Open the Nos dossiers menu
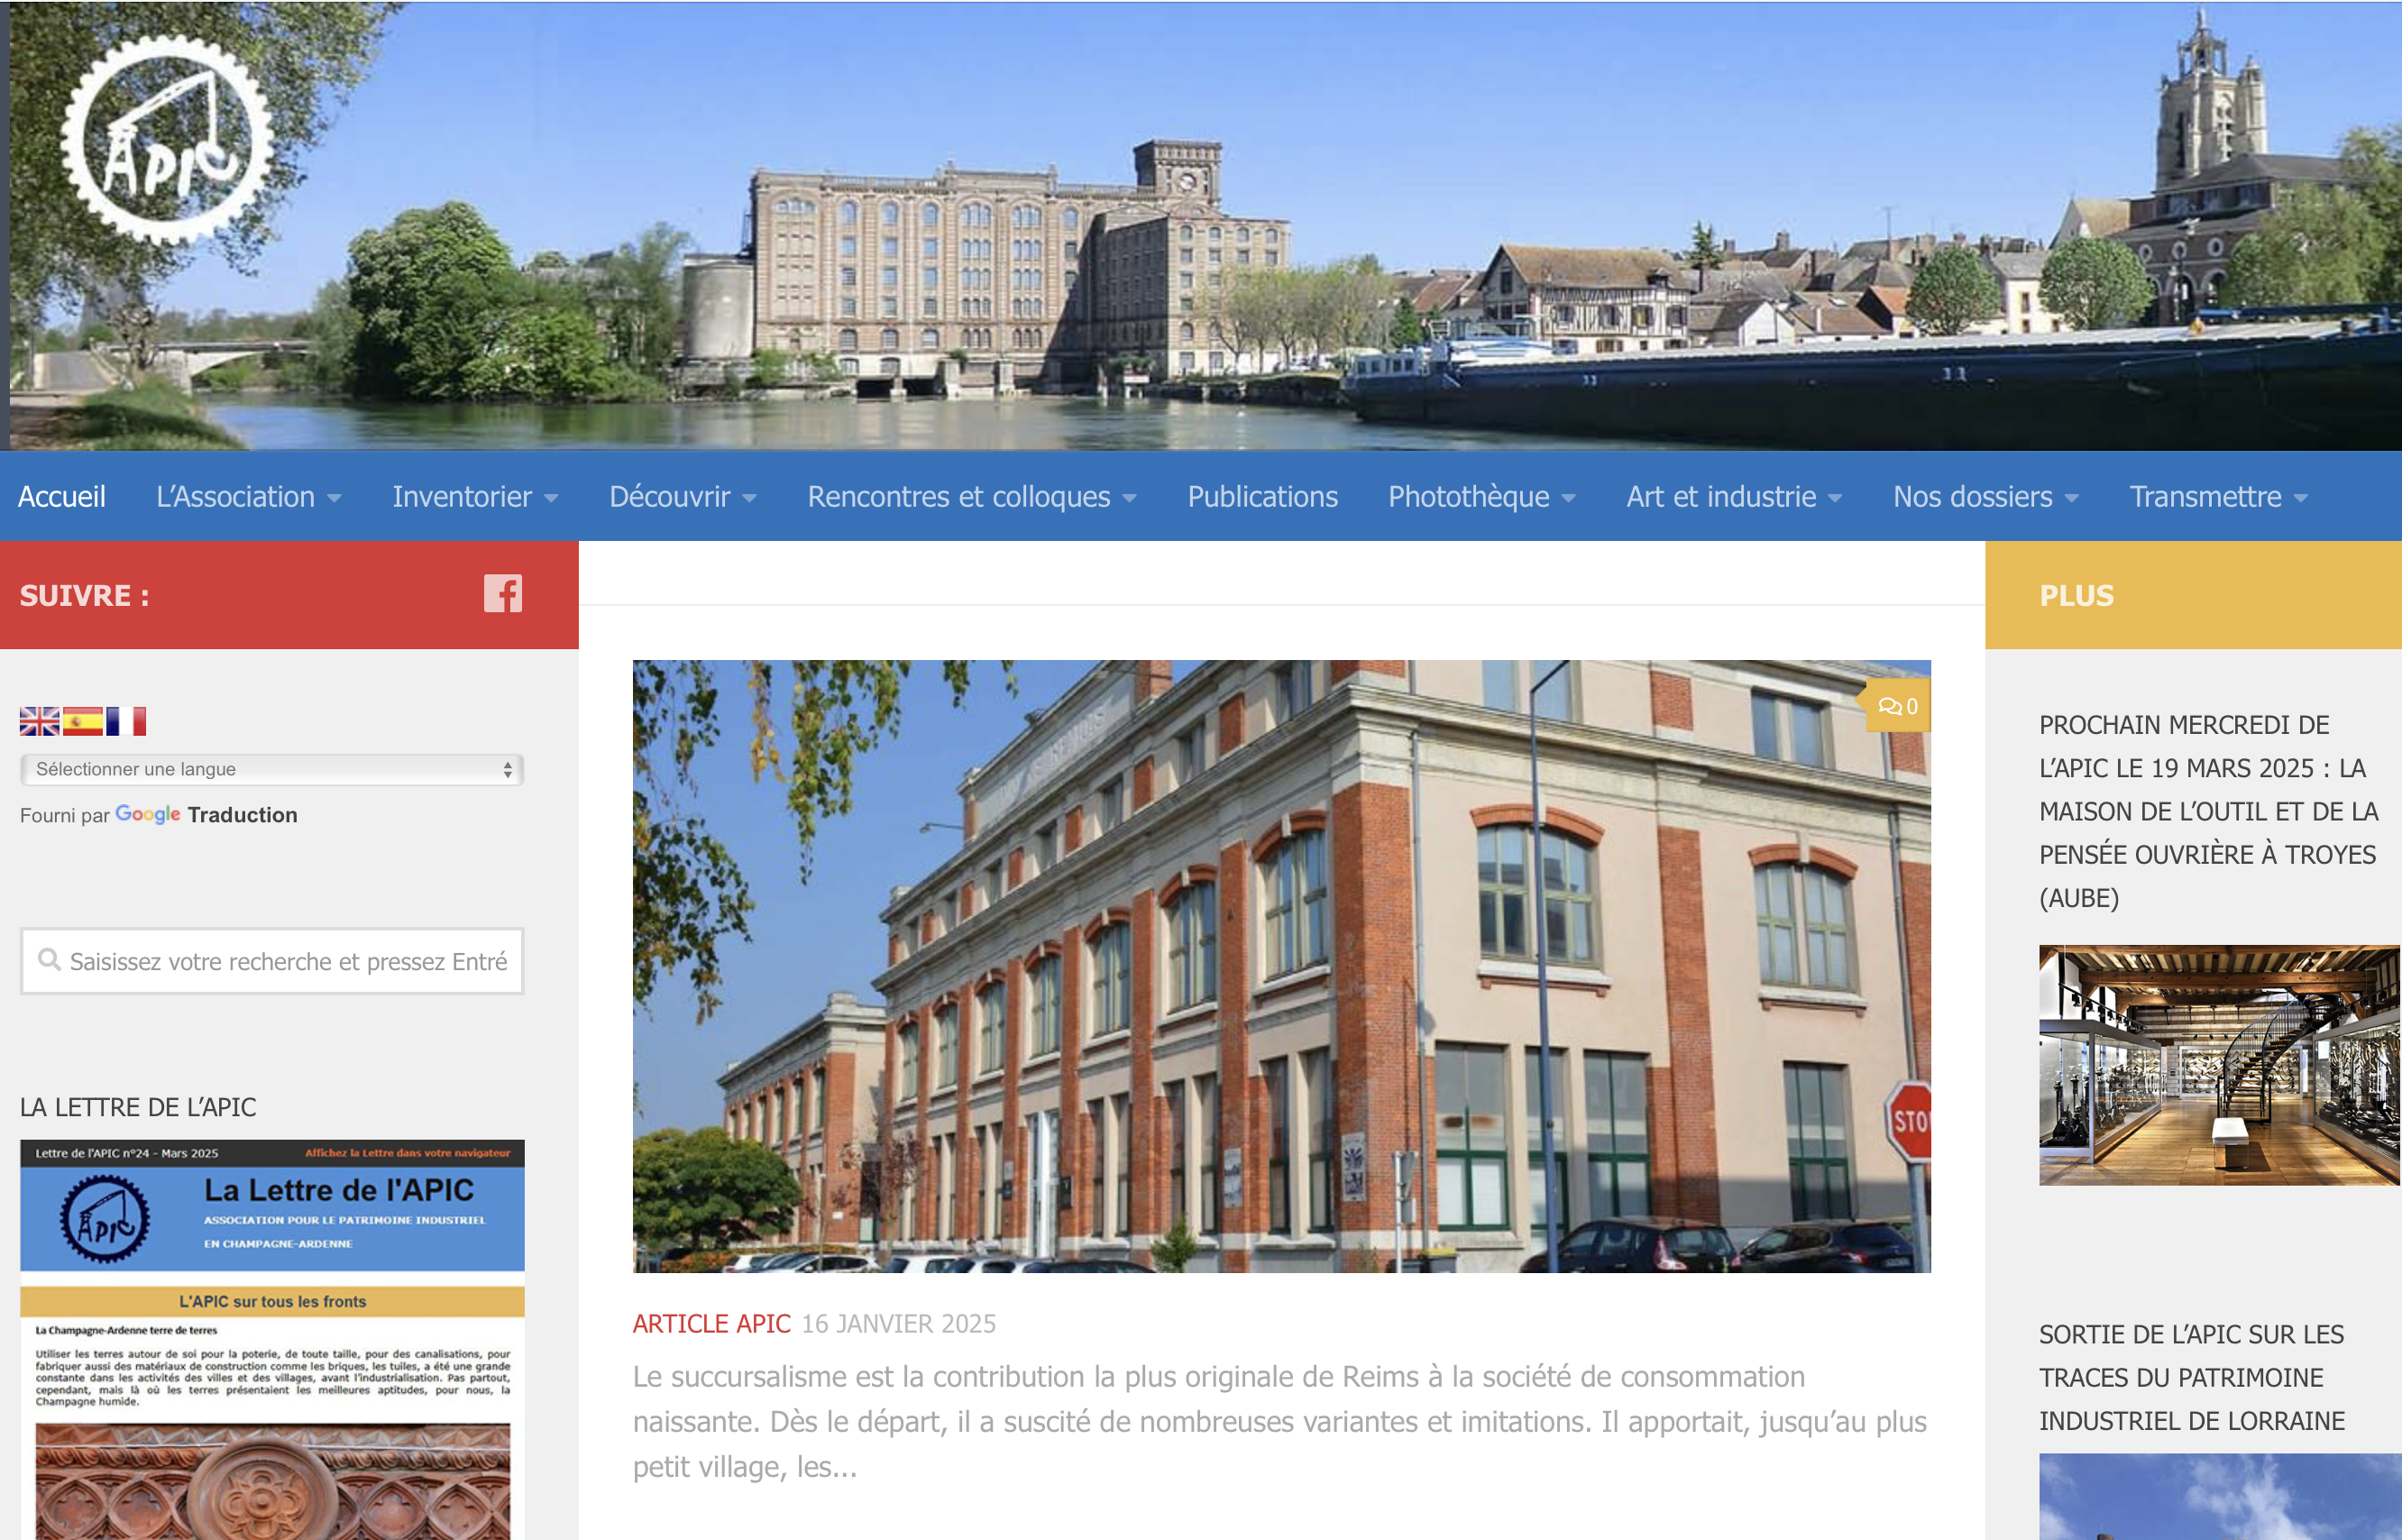2402x1540 pixels. [x=1985, y=497]
